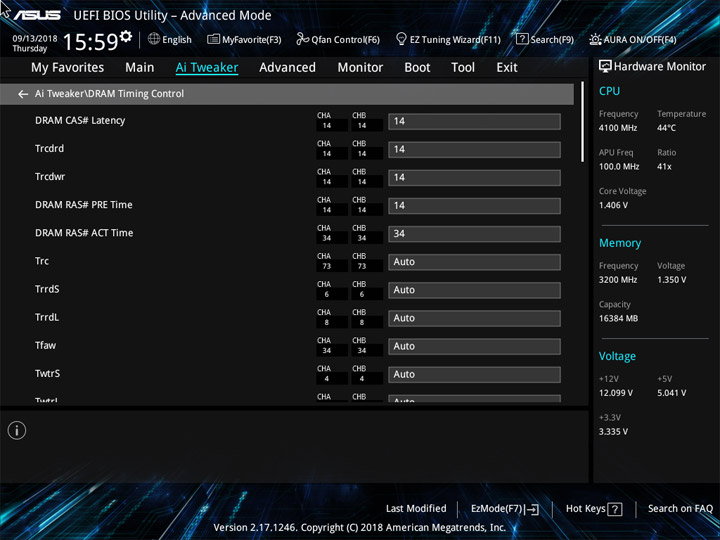
Task: Click the Trcdrd value field
Action: coord(474,149)
